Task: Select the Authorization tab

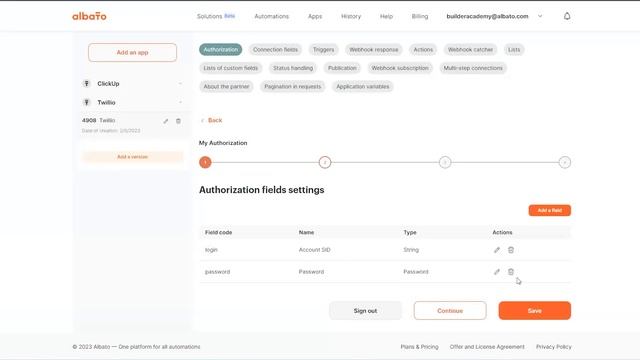Action: pos(220,50)
